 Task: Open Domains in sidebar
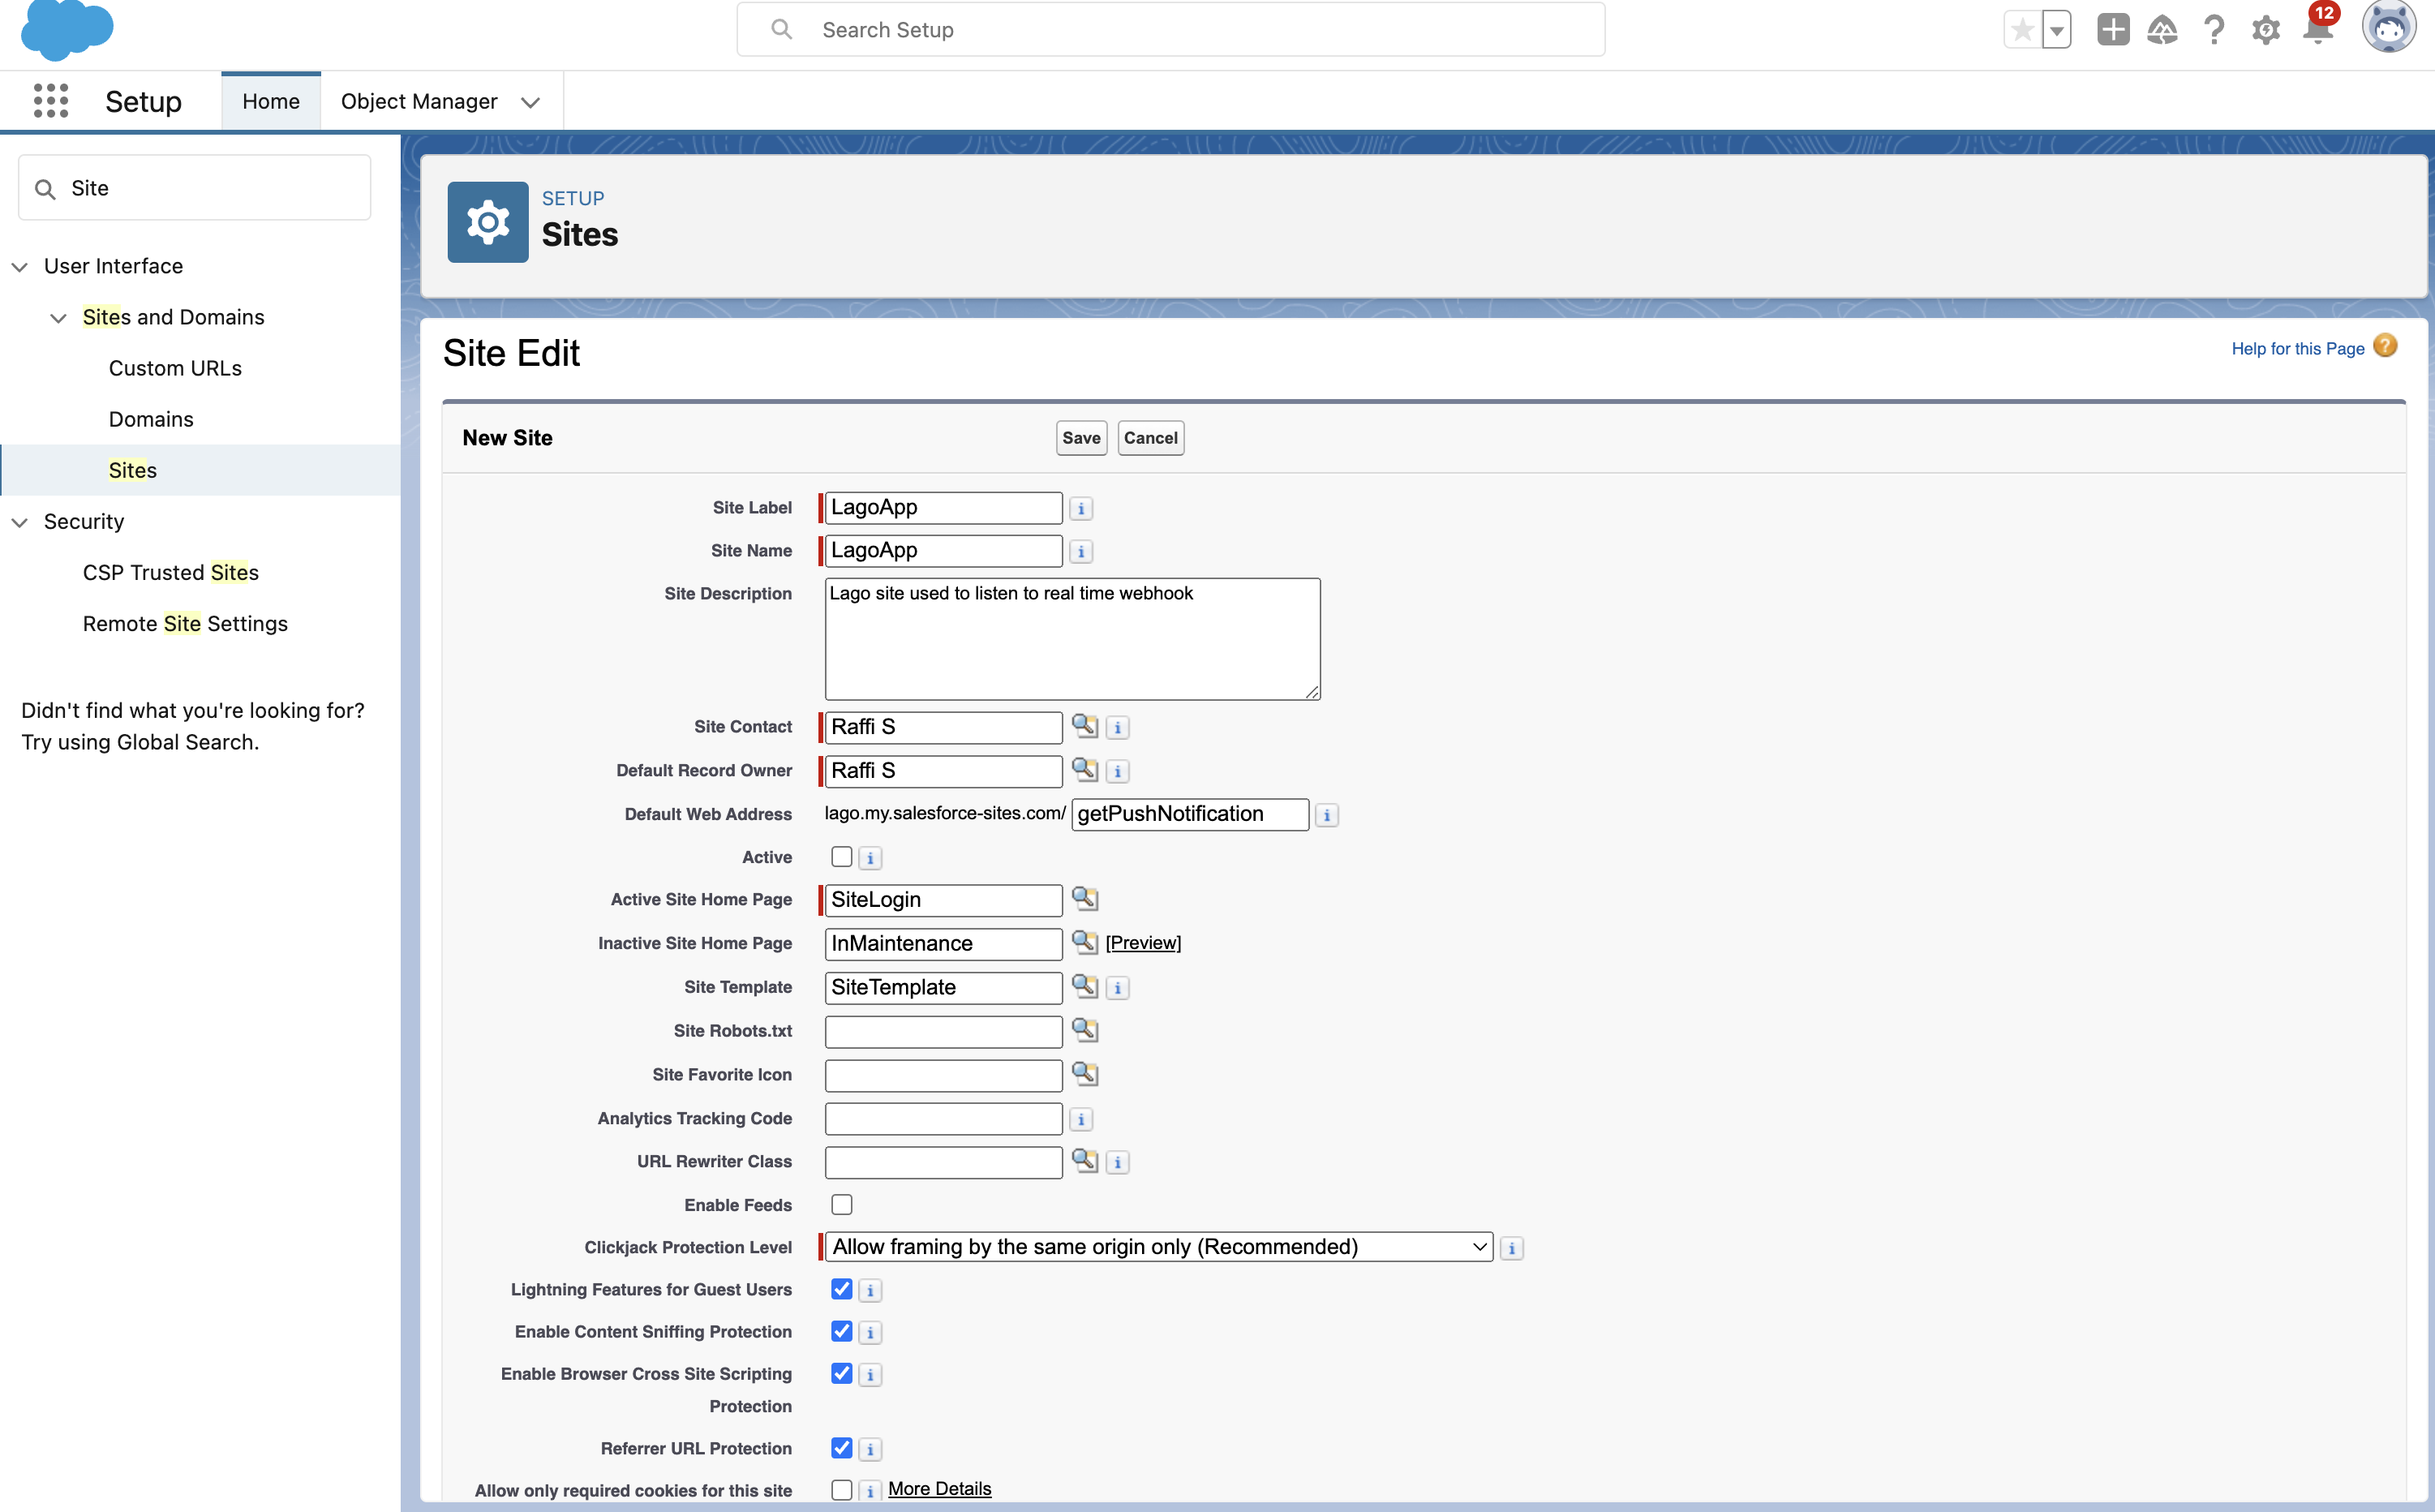pos(151,419)
